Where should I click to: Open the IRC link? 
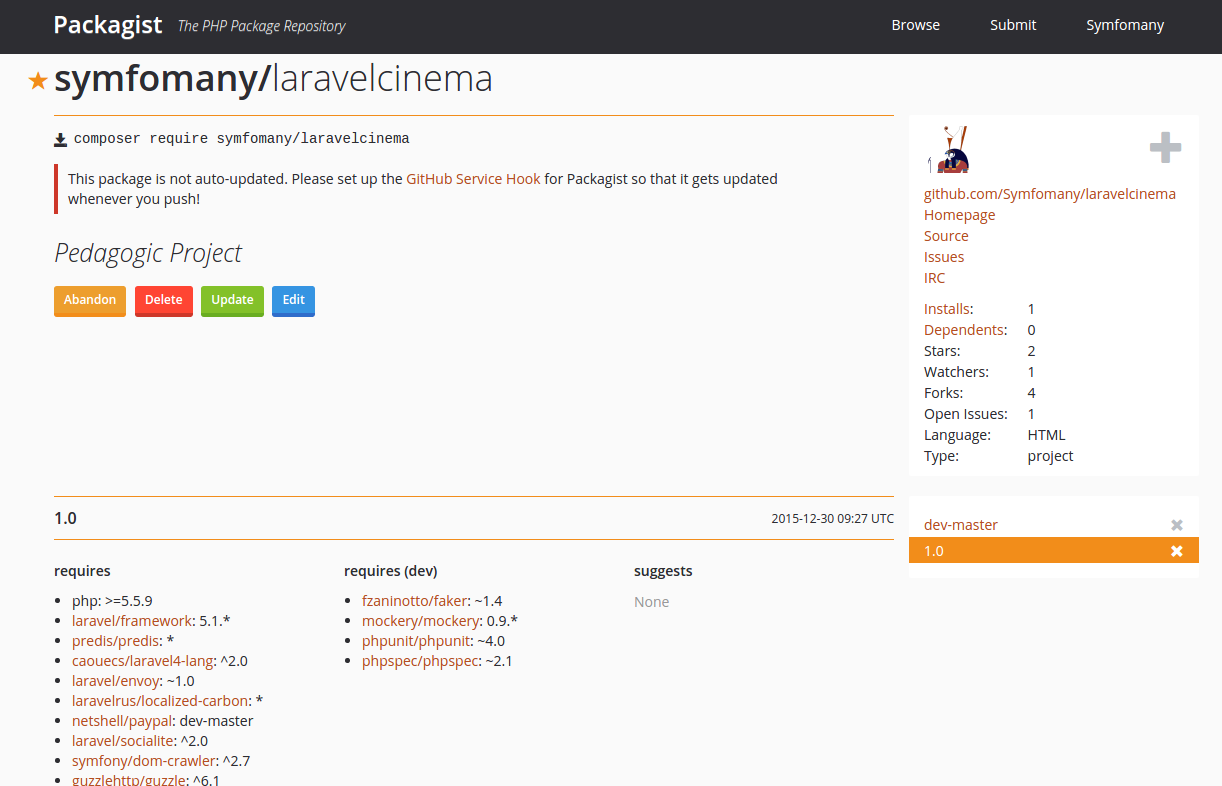click(x=934, y=278)
